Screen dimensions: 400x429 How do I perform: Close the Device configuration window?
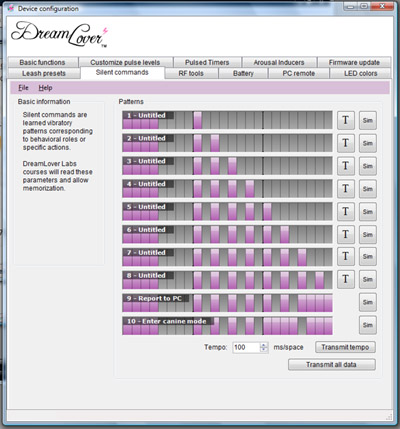click(382, 6)
